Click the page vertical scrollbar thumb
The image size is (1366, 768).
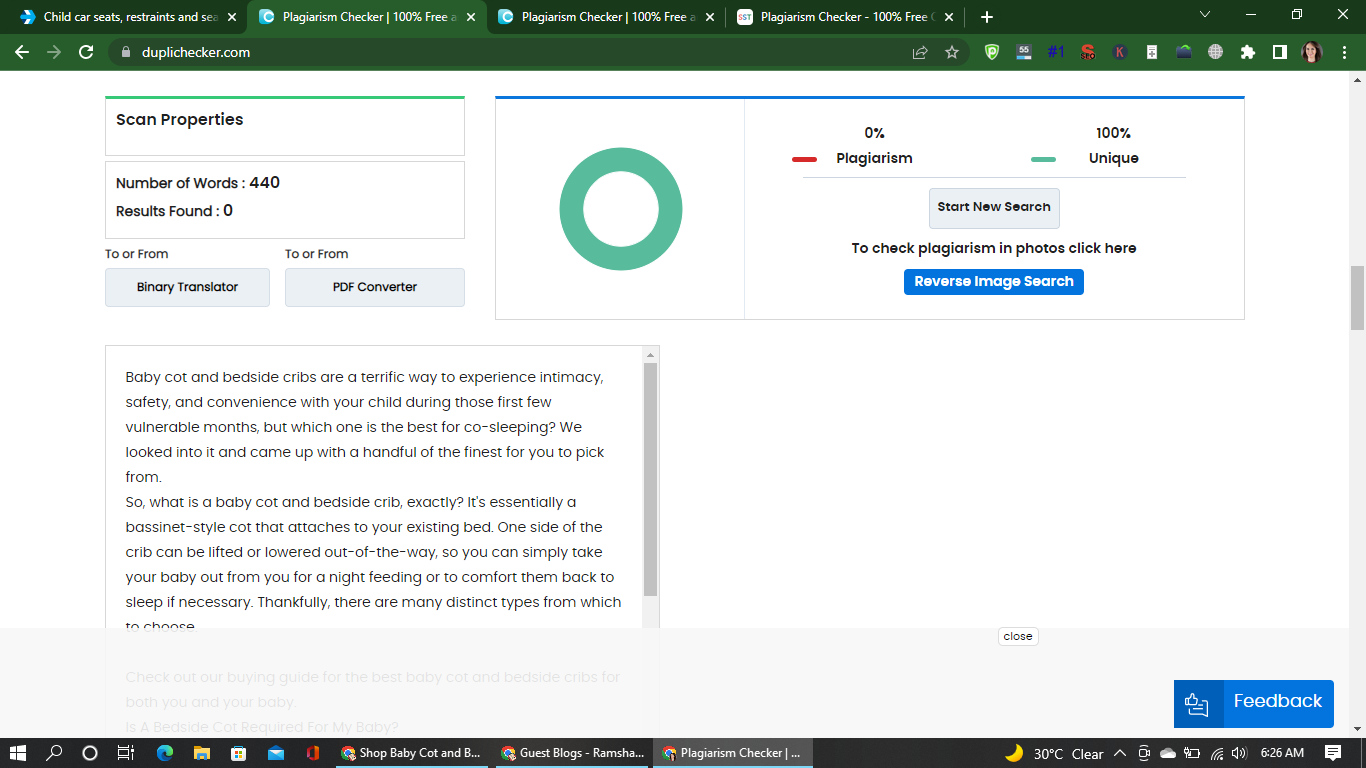1357,298
